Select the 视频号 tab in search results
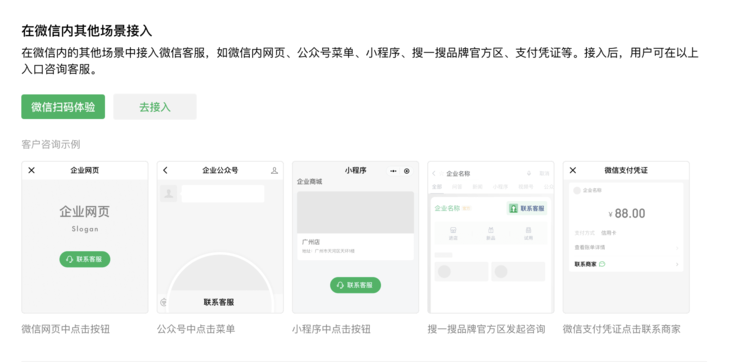This screenshot has width=730, height=362. (526, 187)
